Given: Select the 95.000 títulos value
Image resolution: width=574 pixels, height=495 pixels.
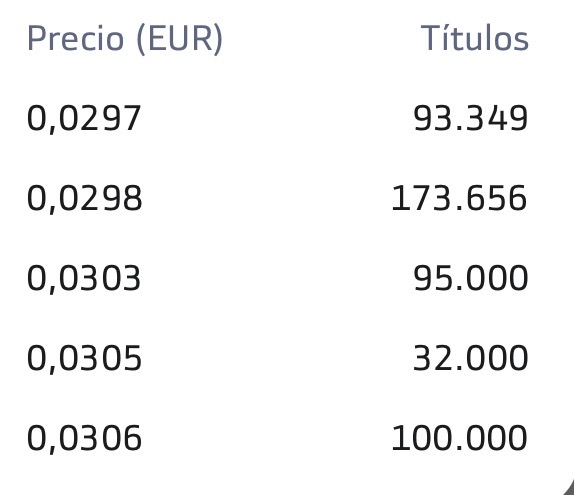Looking at the screenshot, I should [x=471, y=278].
